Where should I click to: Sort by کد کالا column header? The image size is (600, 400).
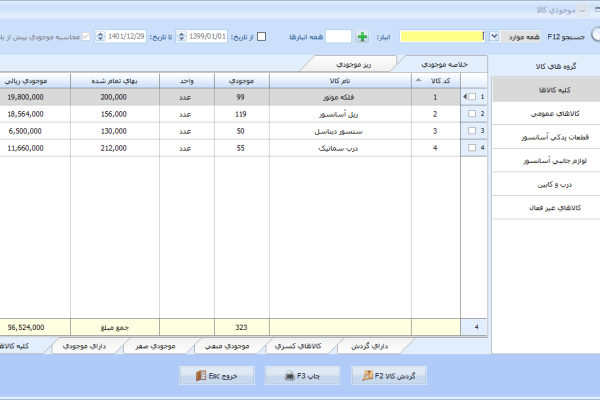click(x=436, y=81)
